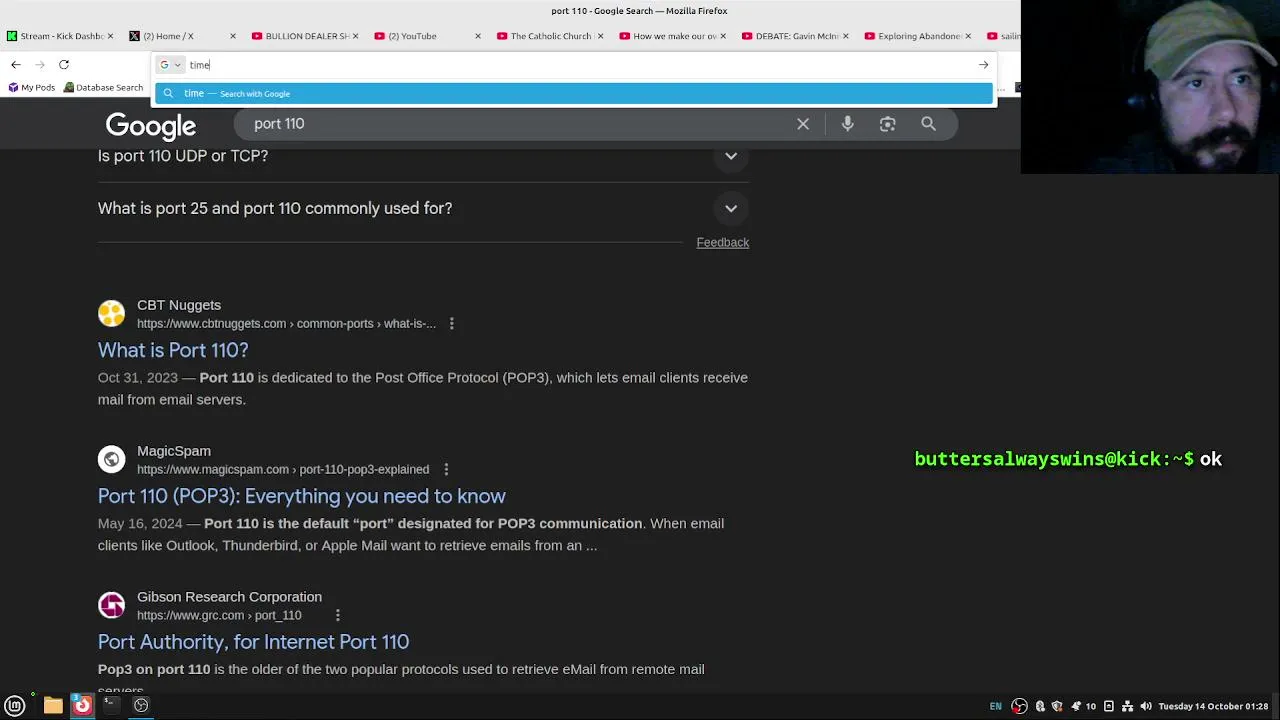Image resolution: width=1280 pixels, height=720 pixels.
Task: Open the 'What is Port 110?' result
Action: click(173, 350)
